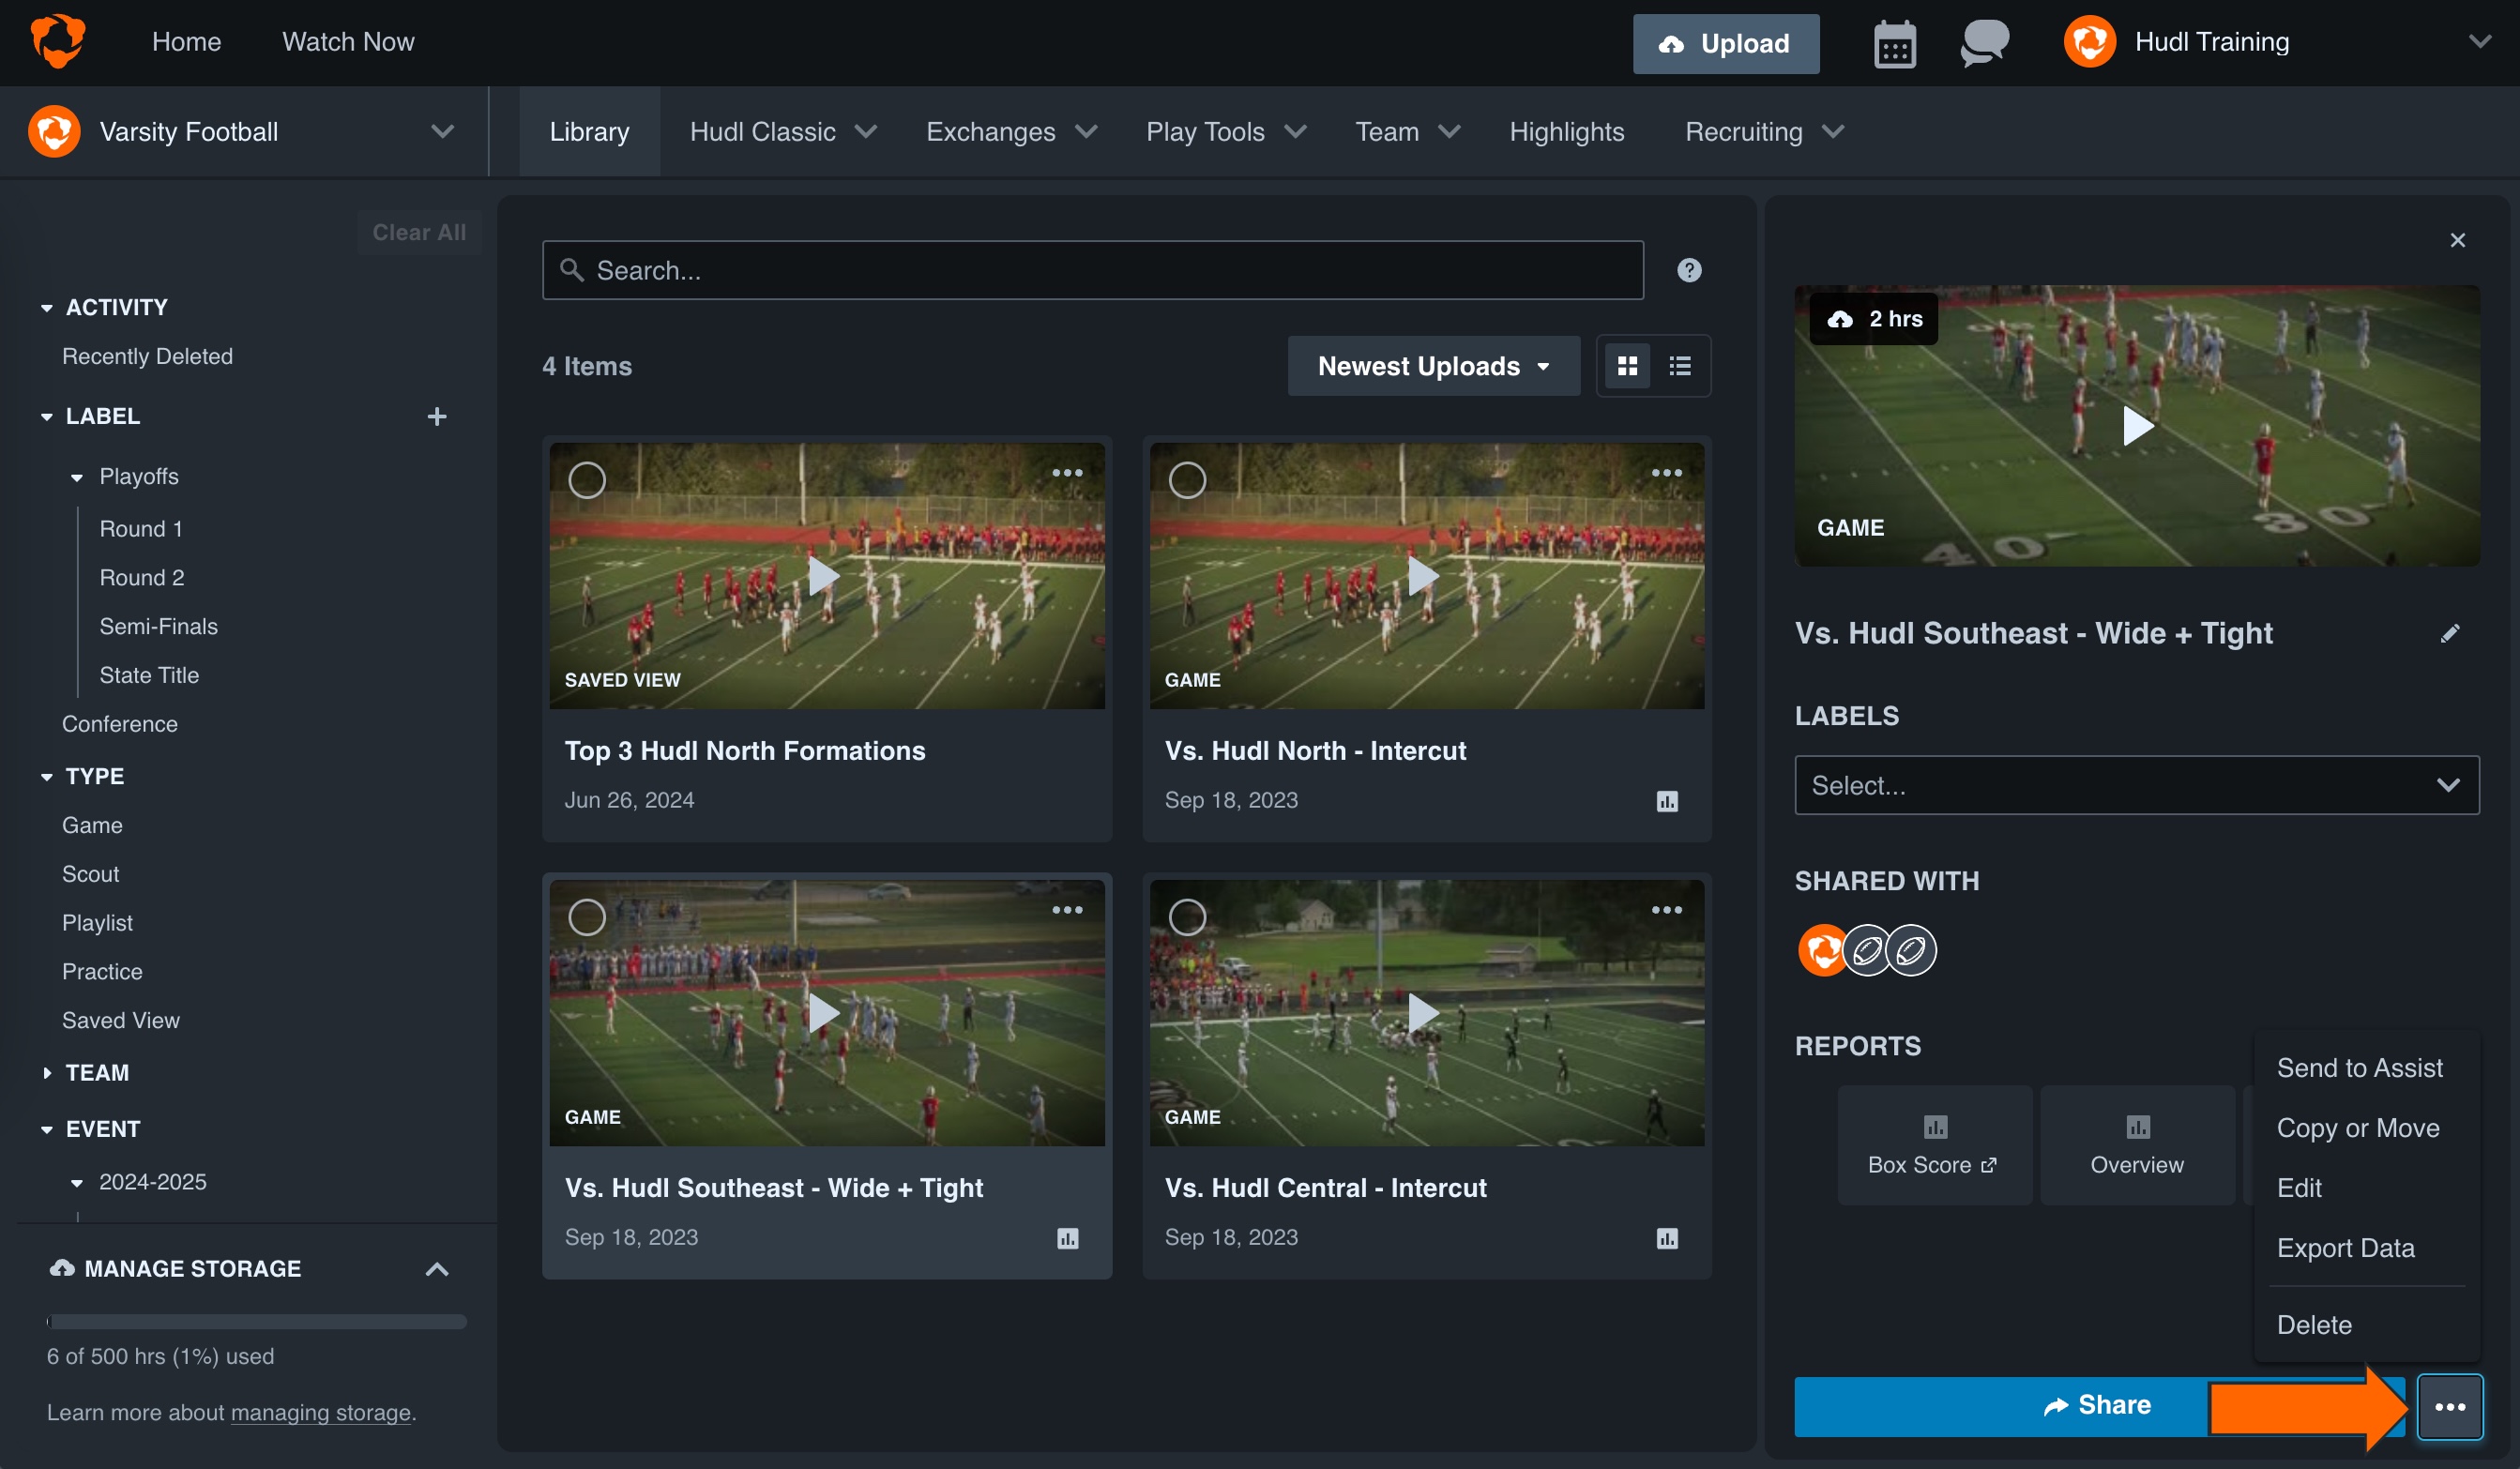The image size is (2520, 1469).
Task: Open the Newest Uploads sort dropdown
Action: click(x=1432, y=365)
